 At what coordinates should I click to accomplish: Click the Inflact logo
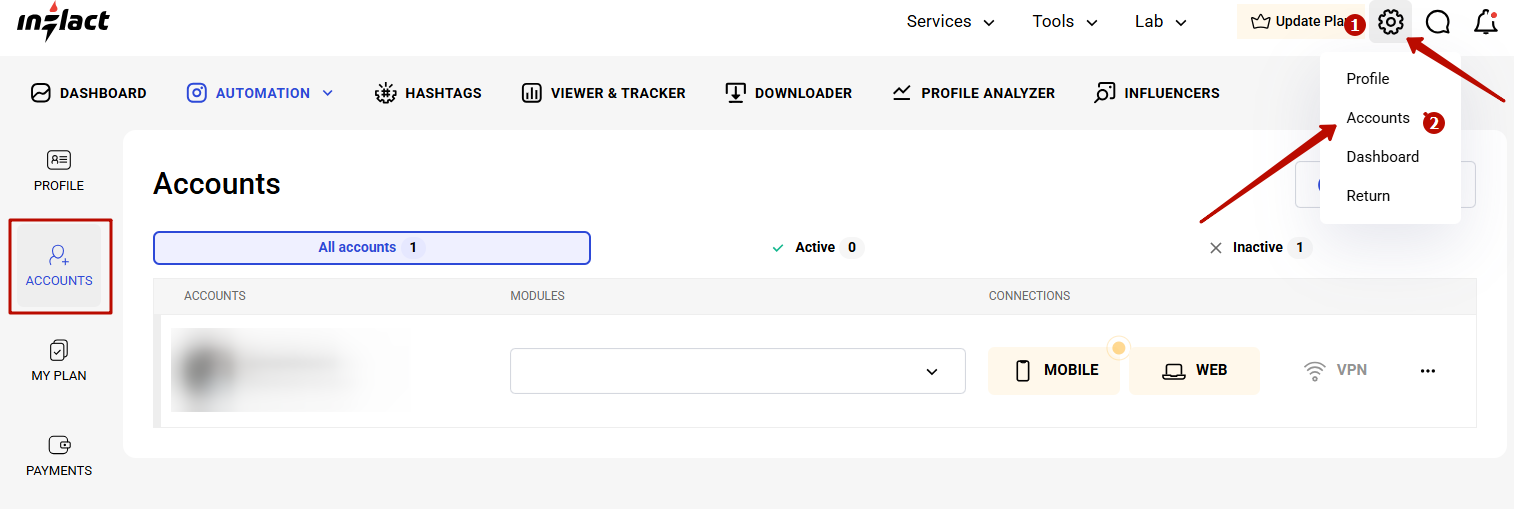point(63,21)
